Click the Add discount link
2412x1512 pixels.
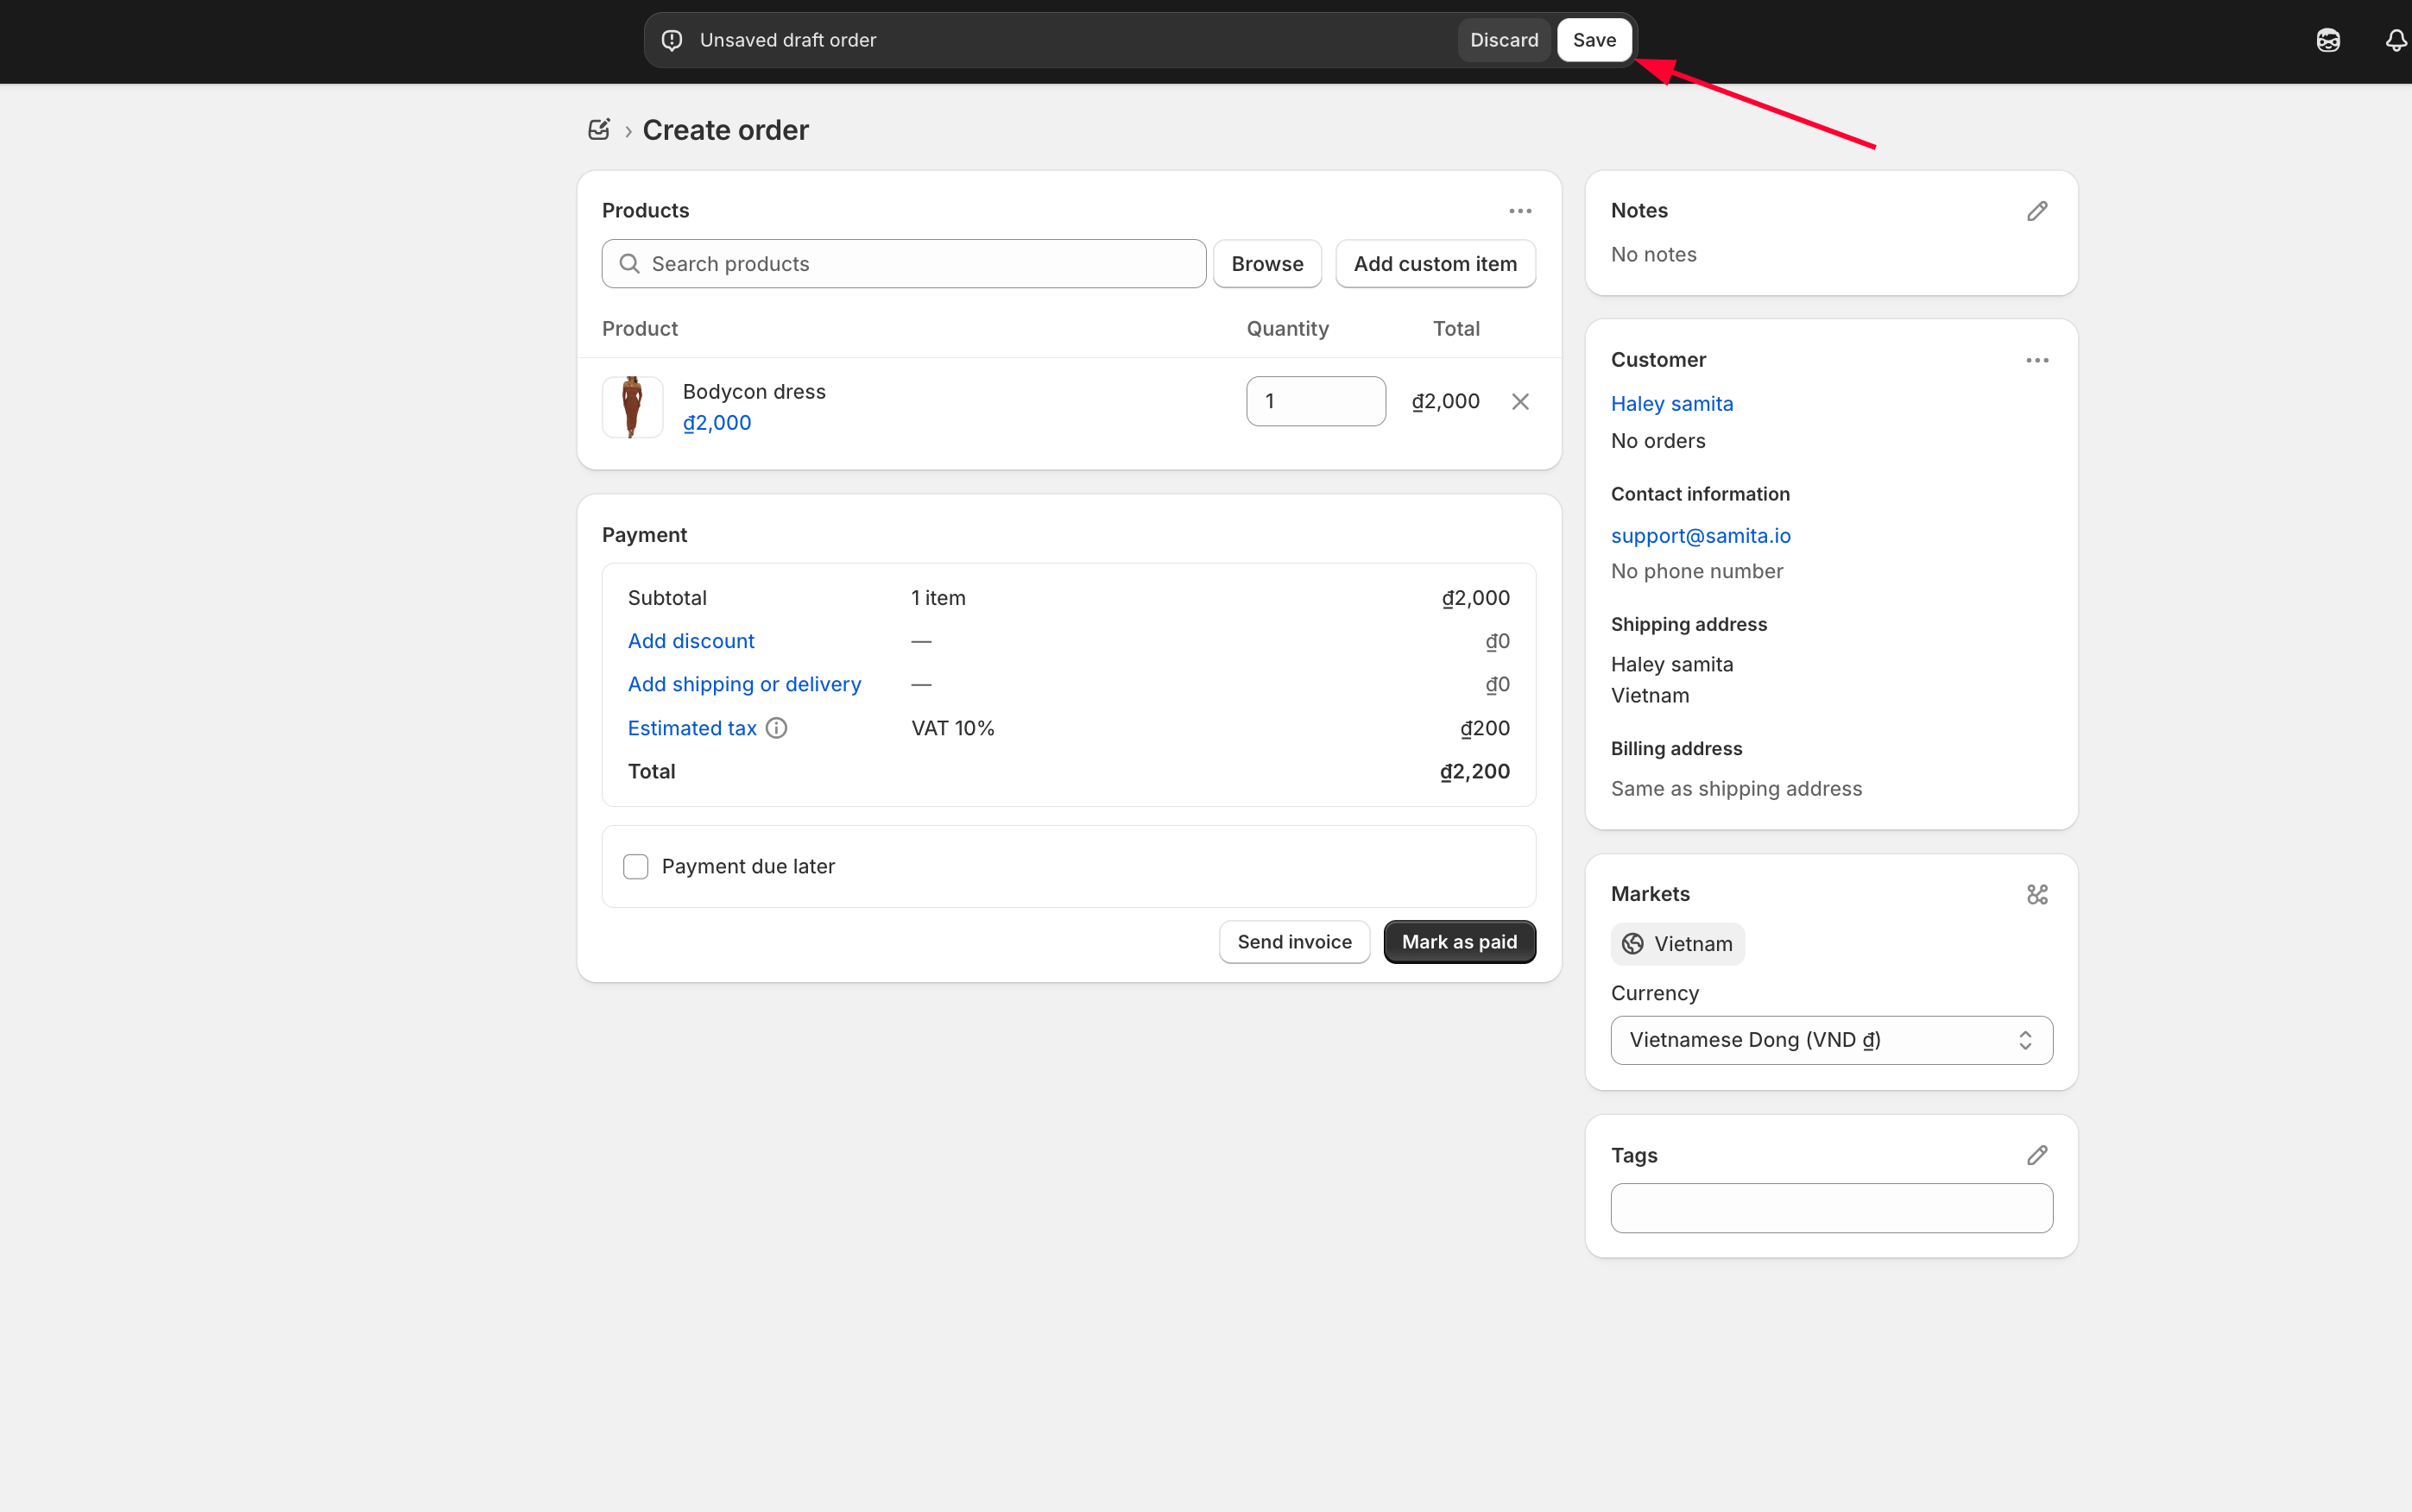tap(691, 641)
